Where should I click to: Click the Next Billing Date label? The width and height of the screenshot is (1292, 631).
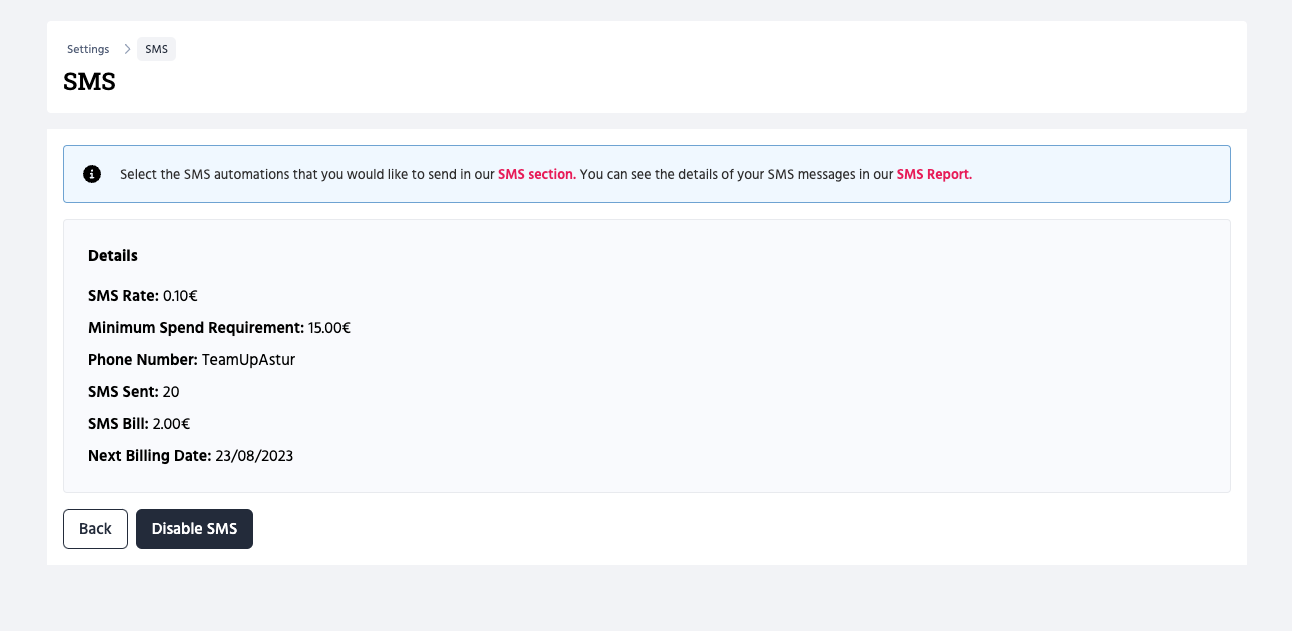150,456
